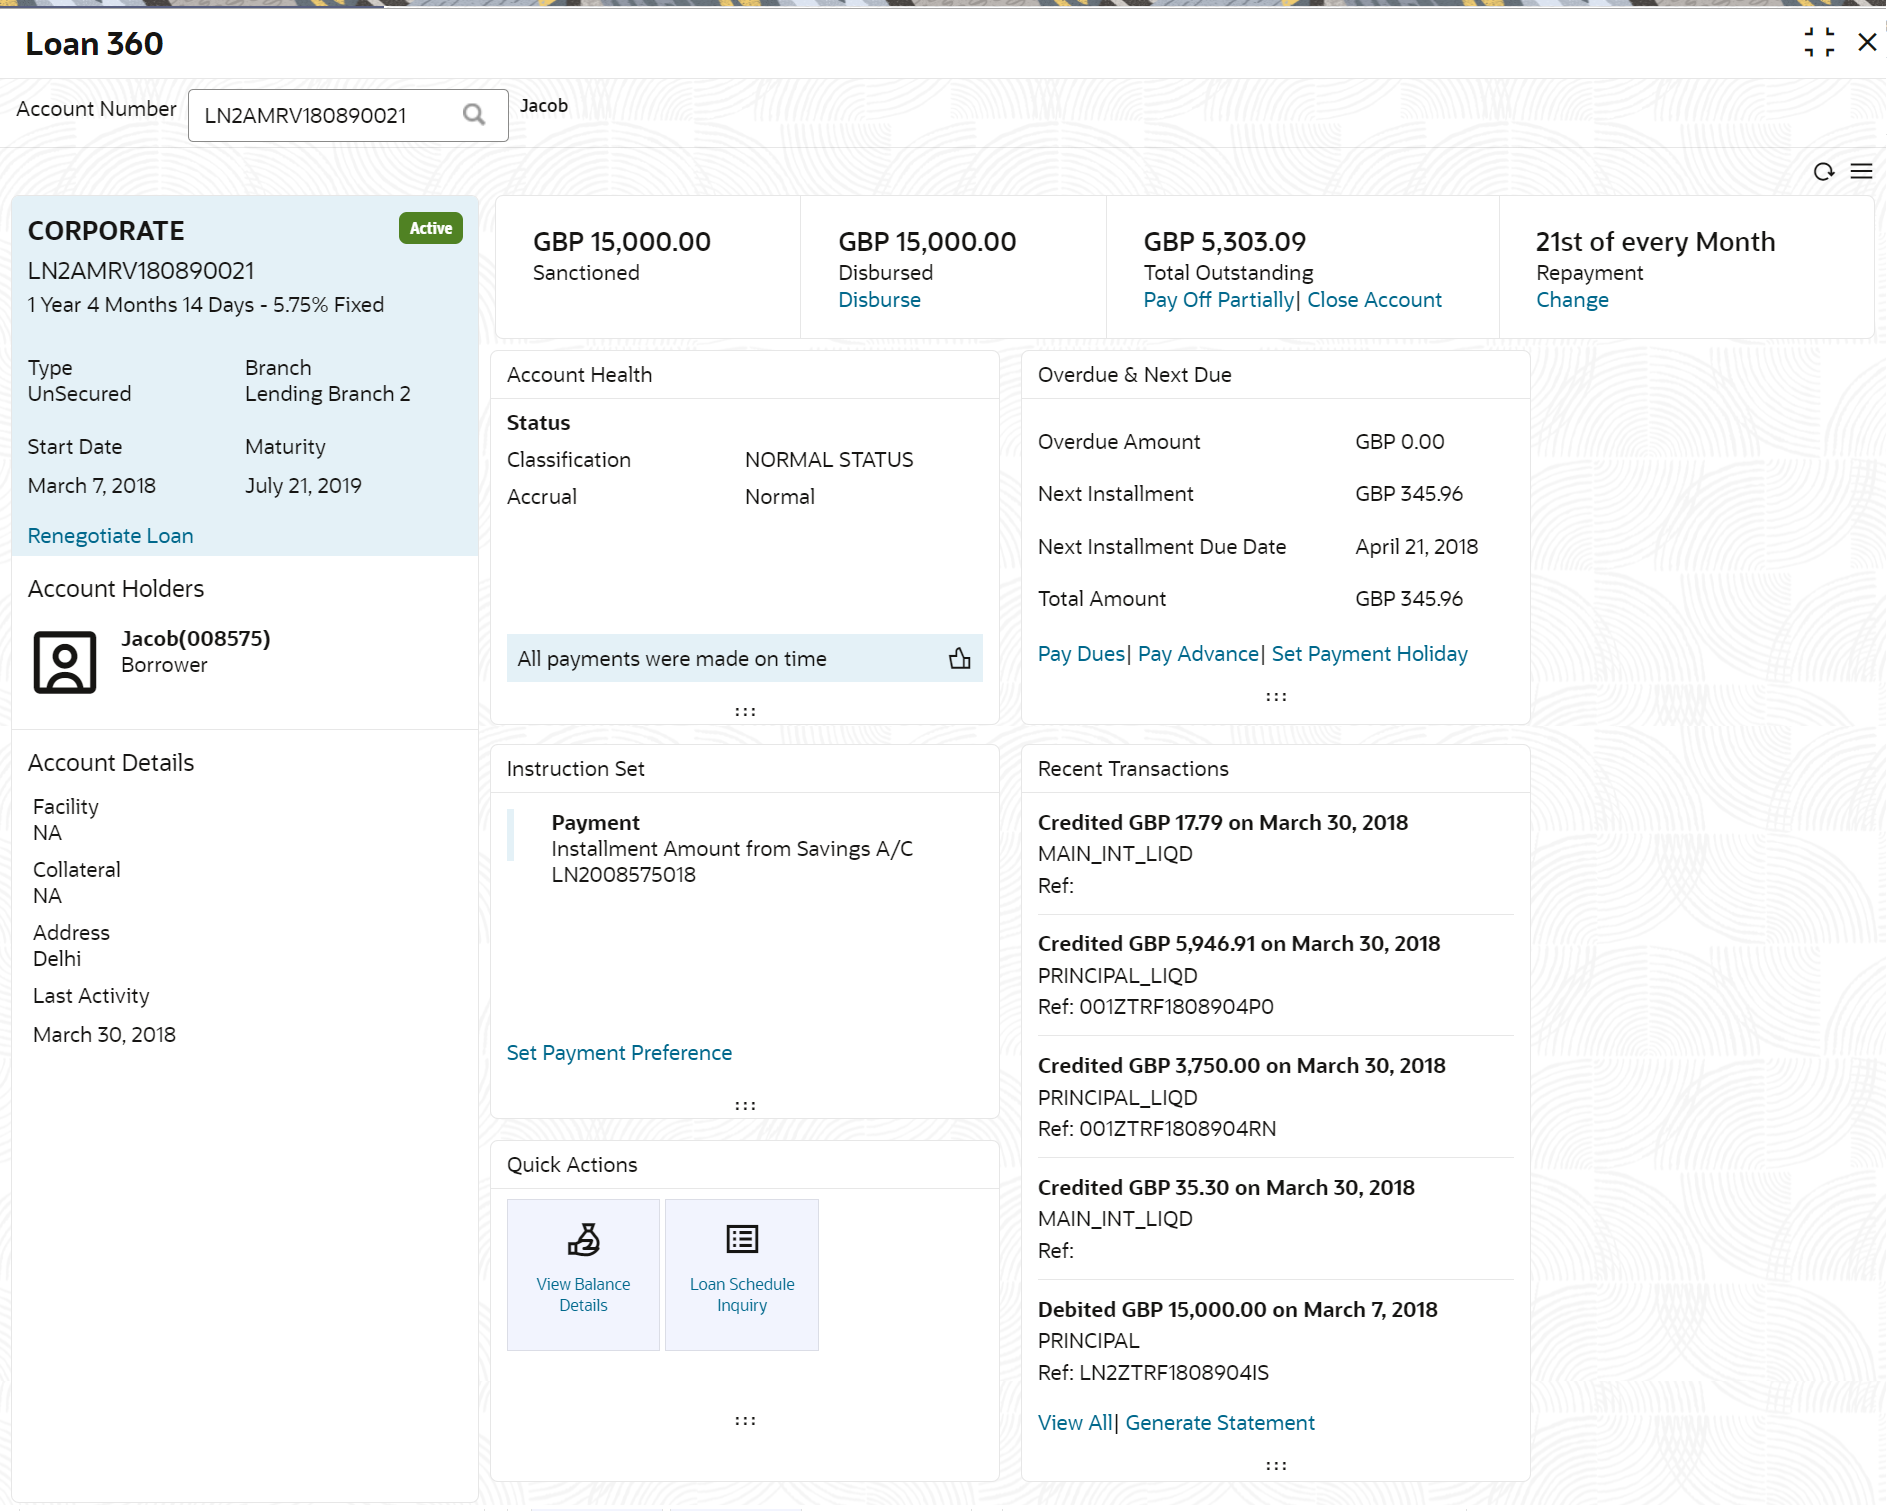Click Generate Statement link
Screen dimensions: 1887x1511
[x=1220, y=1423]
